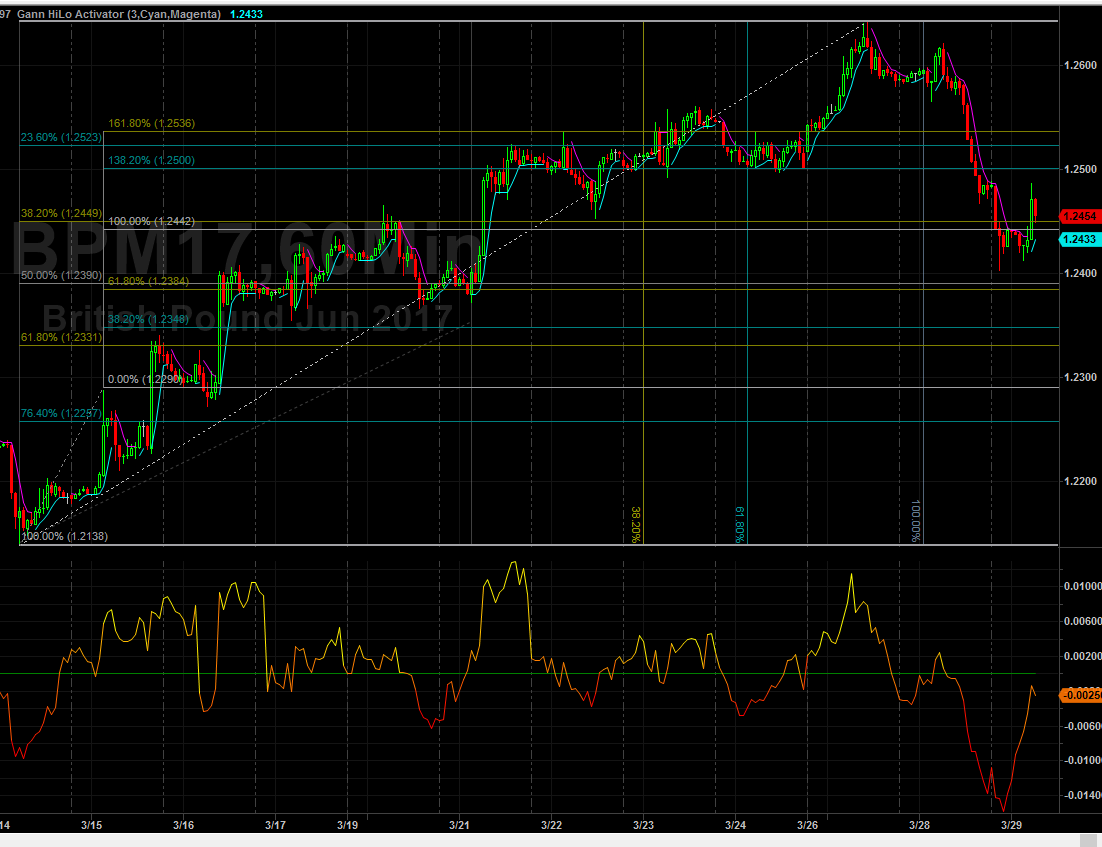
Task: Select the 23.60% (1.2523) retracement label
Action: pyautogui.click(x=60, y=137)
